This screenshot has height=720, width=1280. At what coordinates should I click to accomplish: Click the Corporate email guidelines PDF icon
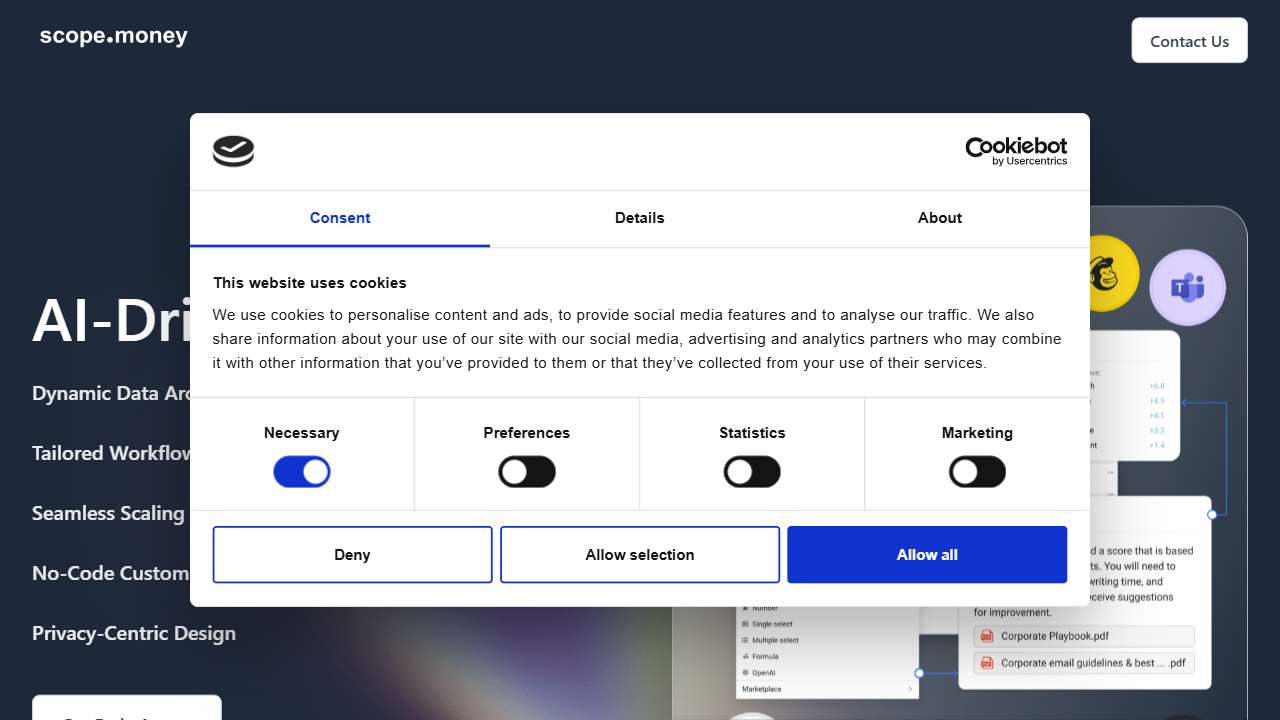987,663
